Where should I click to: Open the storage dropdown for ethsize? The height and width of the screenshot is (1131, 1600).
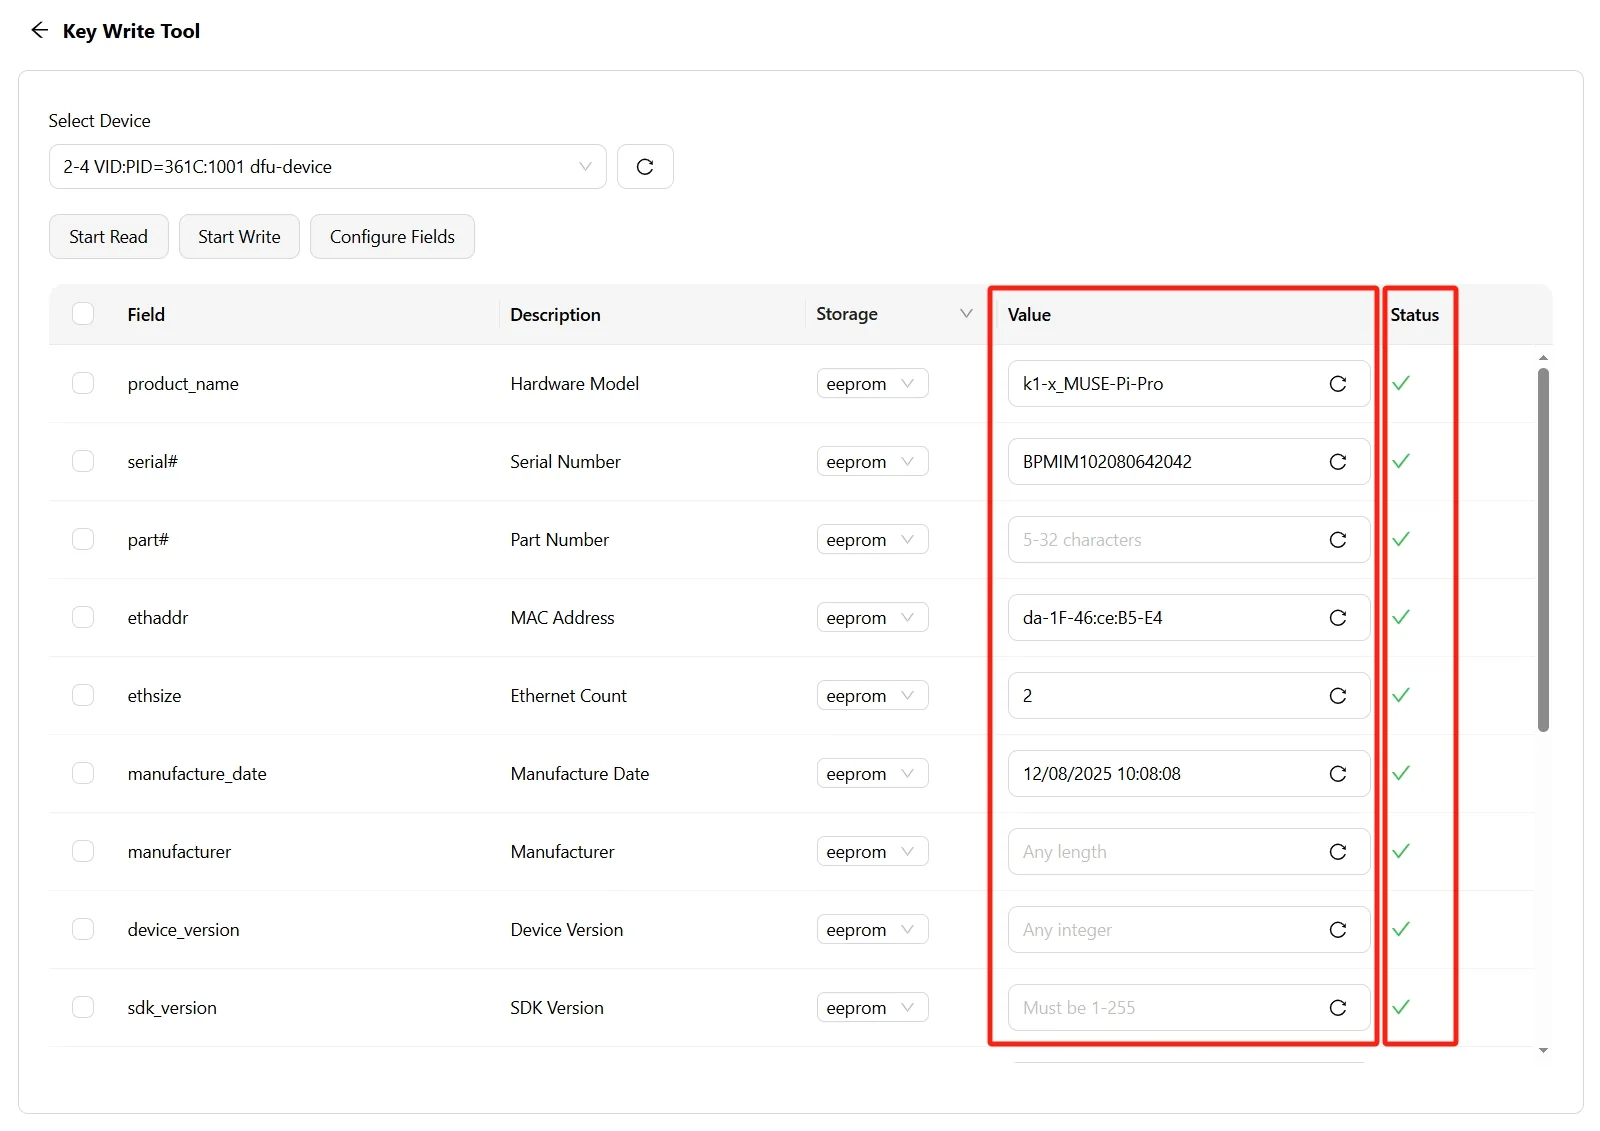click(x=872, y=696)
